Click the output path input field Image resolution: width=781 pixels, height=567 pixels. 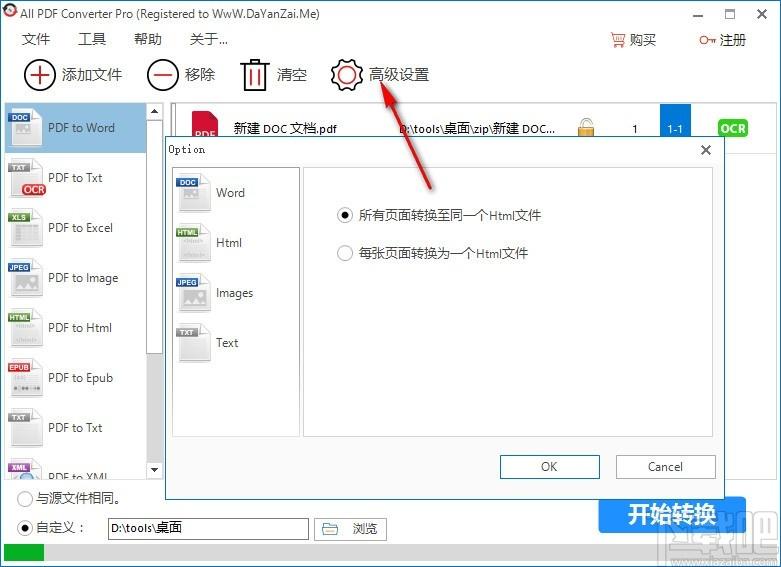[x=208, y=529]
